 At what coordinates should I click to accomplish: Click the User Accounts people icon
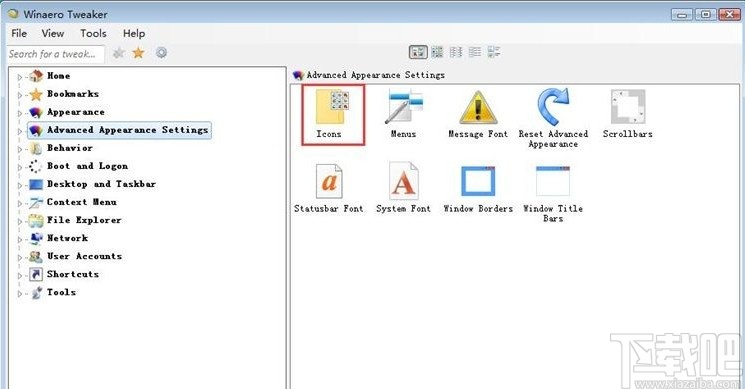pyautogui.click(x=36, y=256)
